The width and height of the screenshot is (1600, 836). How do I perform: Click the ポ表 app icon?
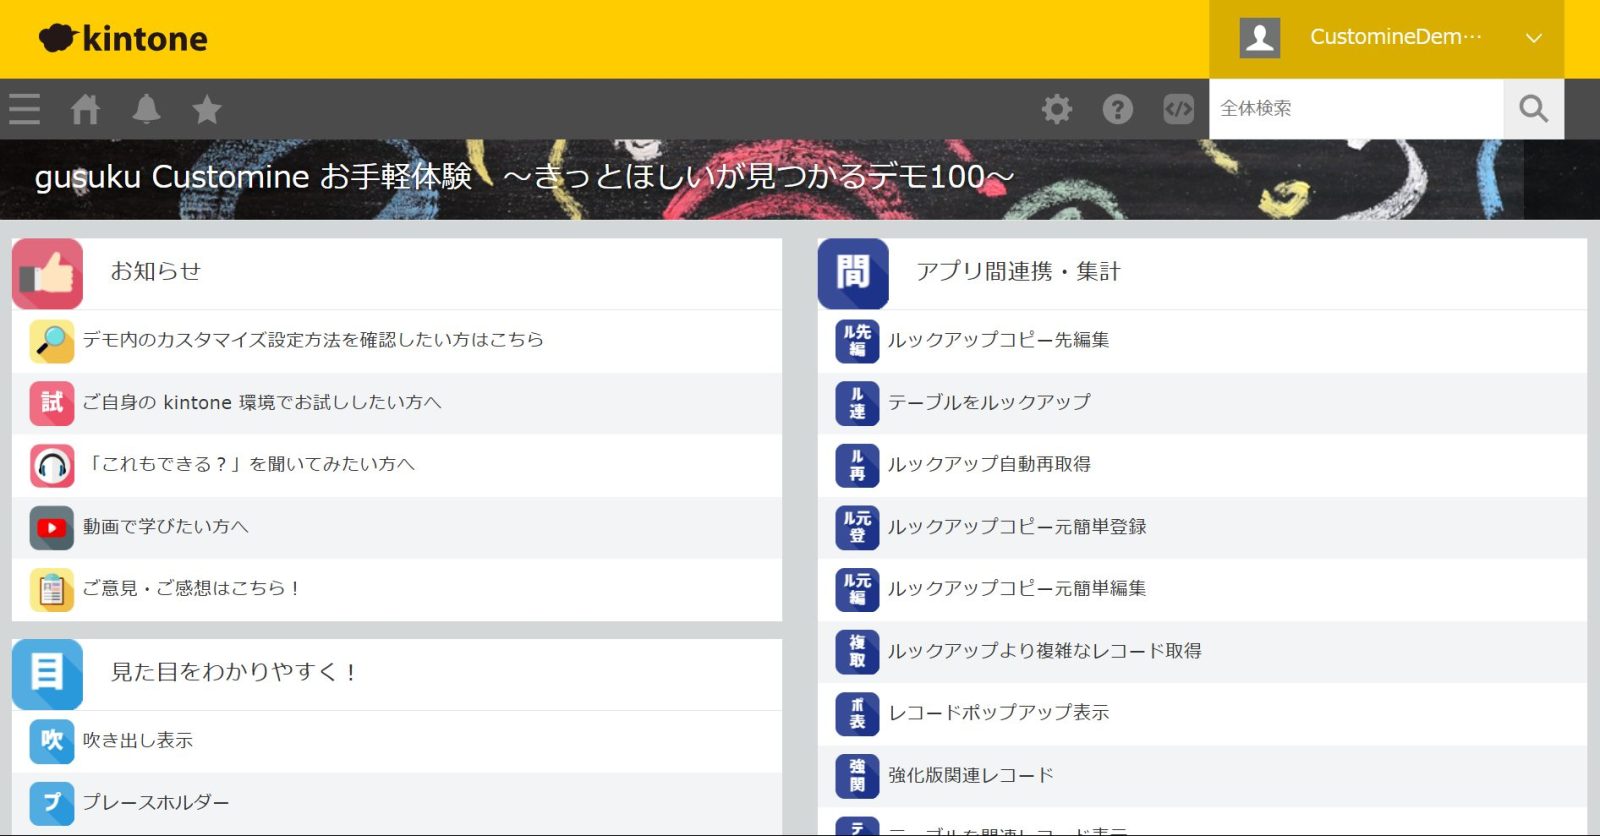click(x=857, y=713)
